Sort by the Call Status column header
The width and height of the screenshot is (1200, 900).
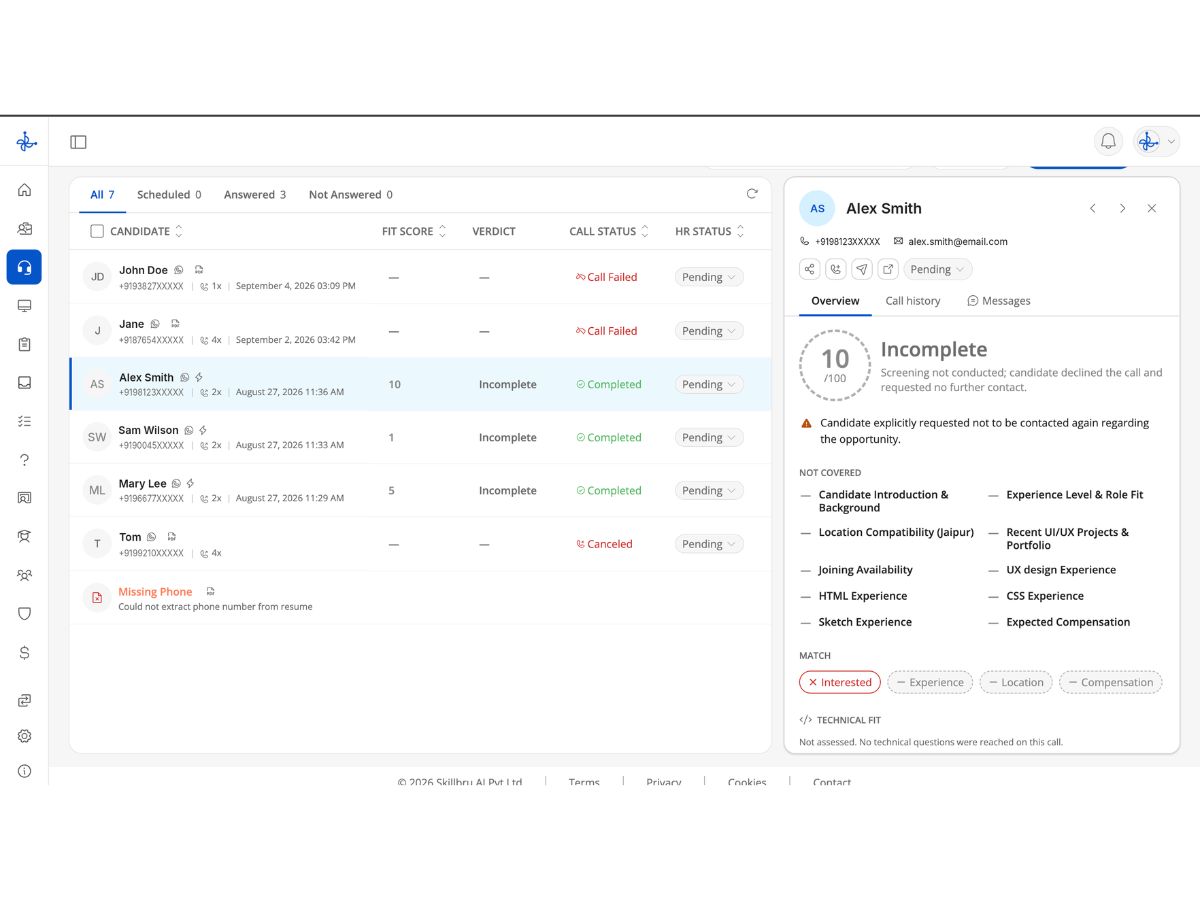point(609,231)
